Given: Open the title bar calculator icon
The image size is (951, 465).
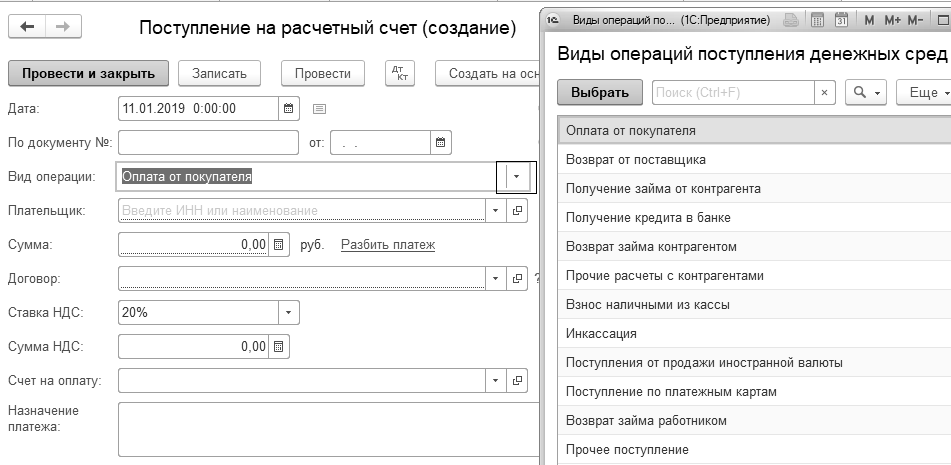Looking at the screenshot, I should tap(816, 19).
